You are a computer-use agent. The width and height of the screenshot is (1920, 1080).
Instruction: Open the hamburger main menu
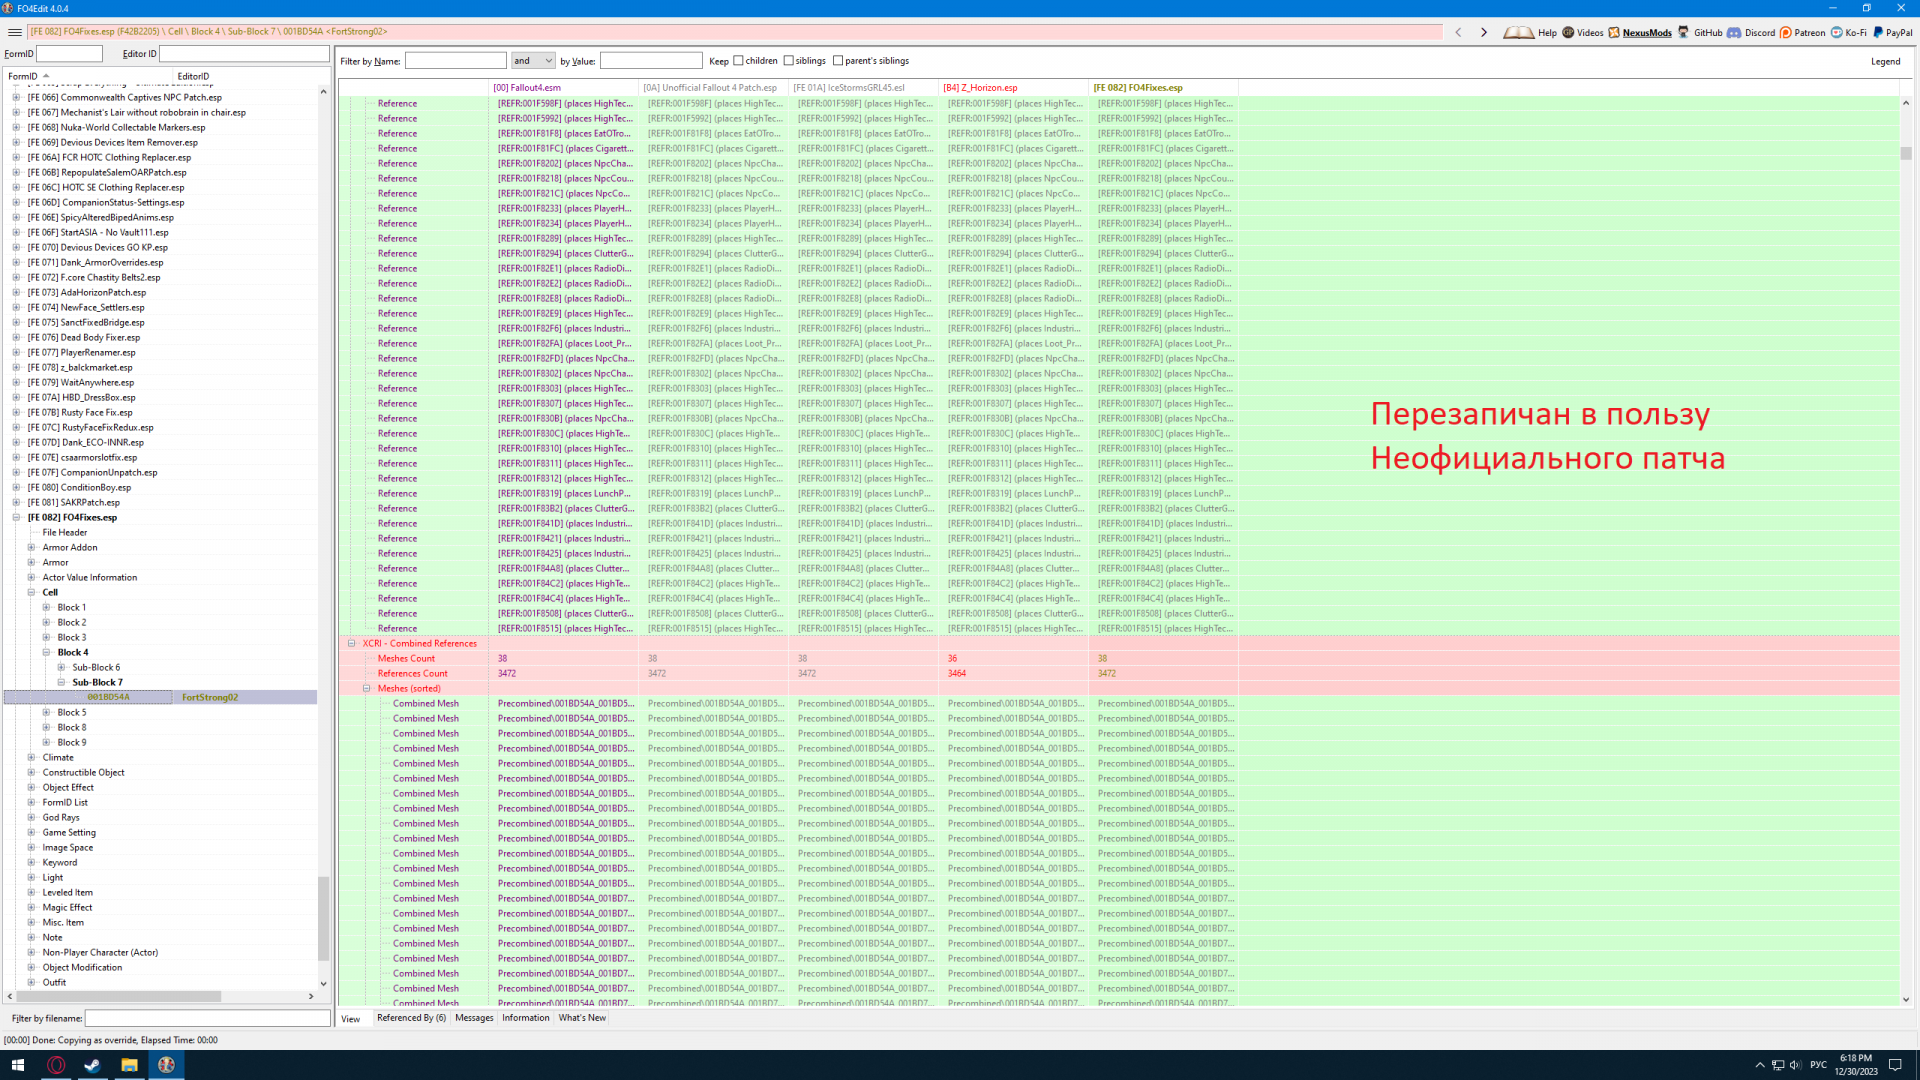click(15, 33)
